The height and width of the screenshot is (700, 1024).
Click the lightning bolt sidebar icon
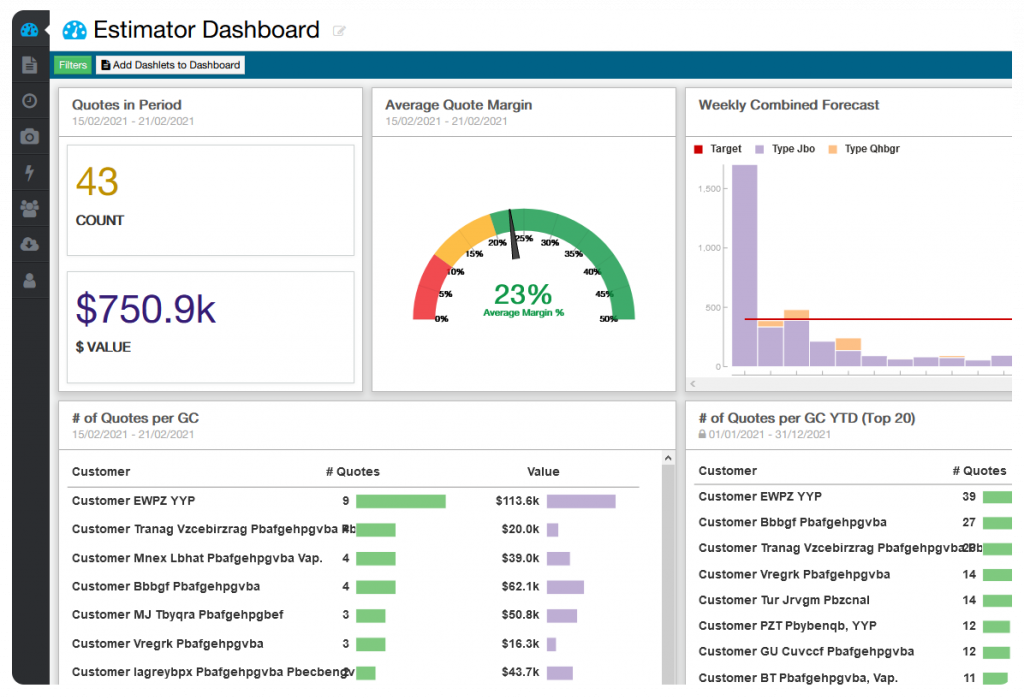pos(29,173)
